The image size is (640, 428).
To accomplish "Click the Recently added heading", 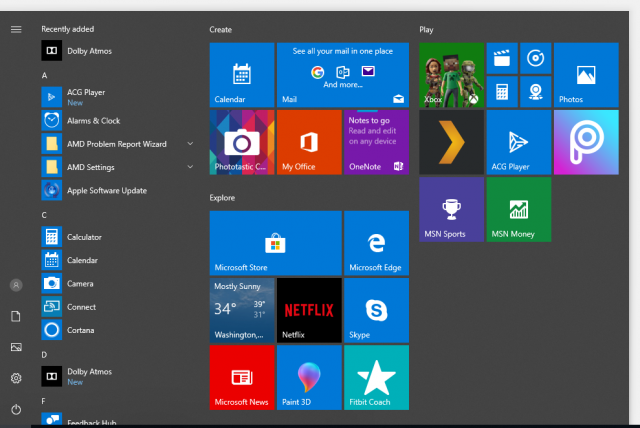I will (67, 29).
